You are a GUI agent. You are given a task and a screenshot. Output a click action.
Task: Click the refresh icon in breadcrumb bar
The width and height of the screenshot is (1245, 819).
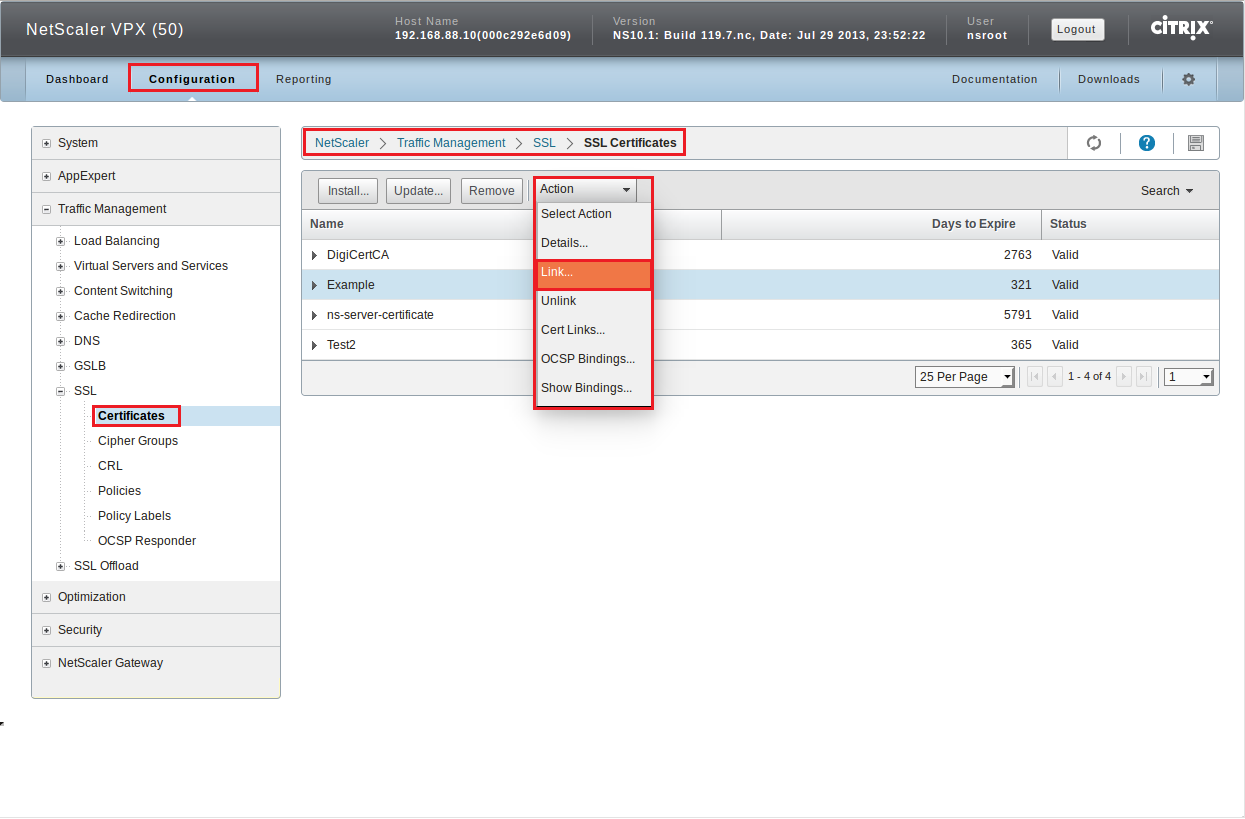[1094, 143]
